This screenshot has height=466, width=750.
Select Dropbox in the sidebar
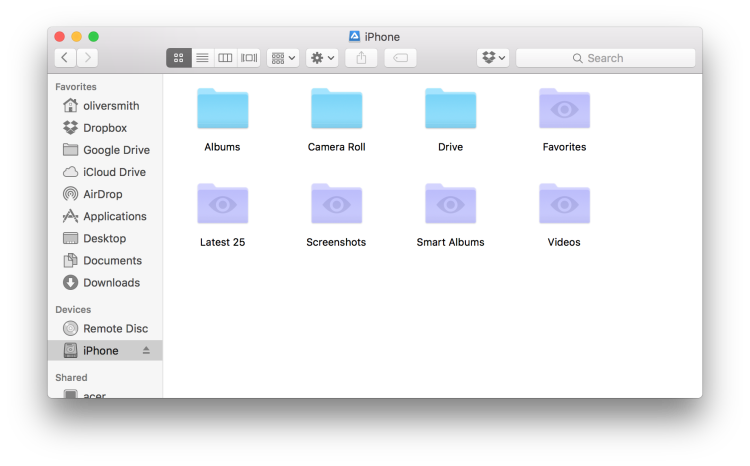[x=105, y=128]
